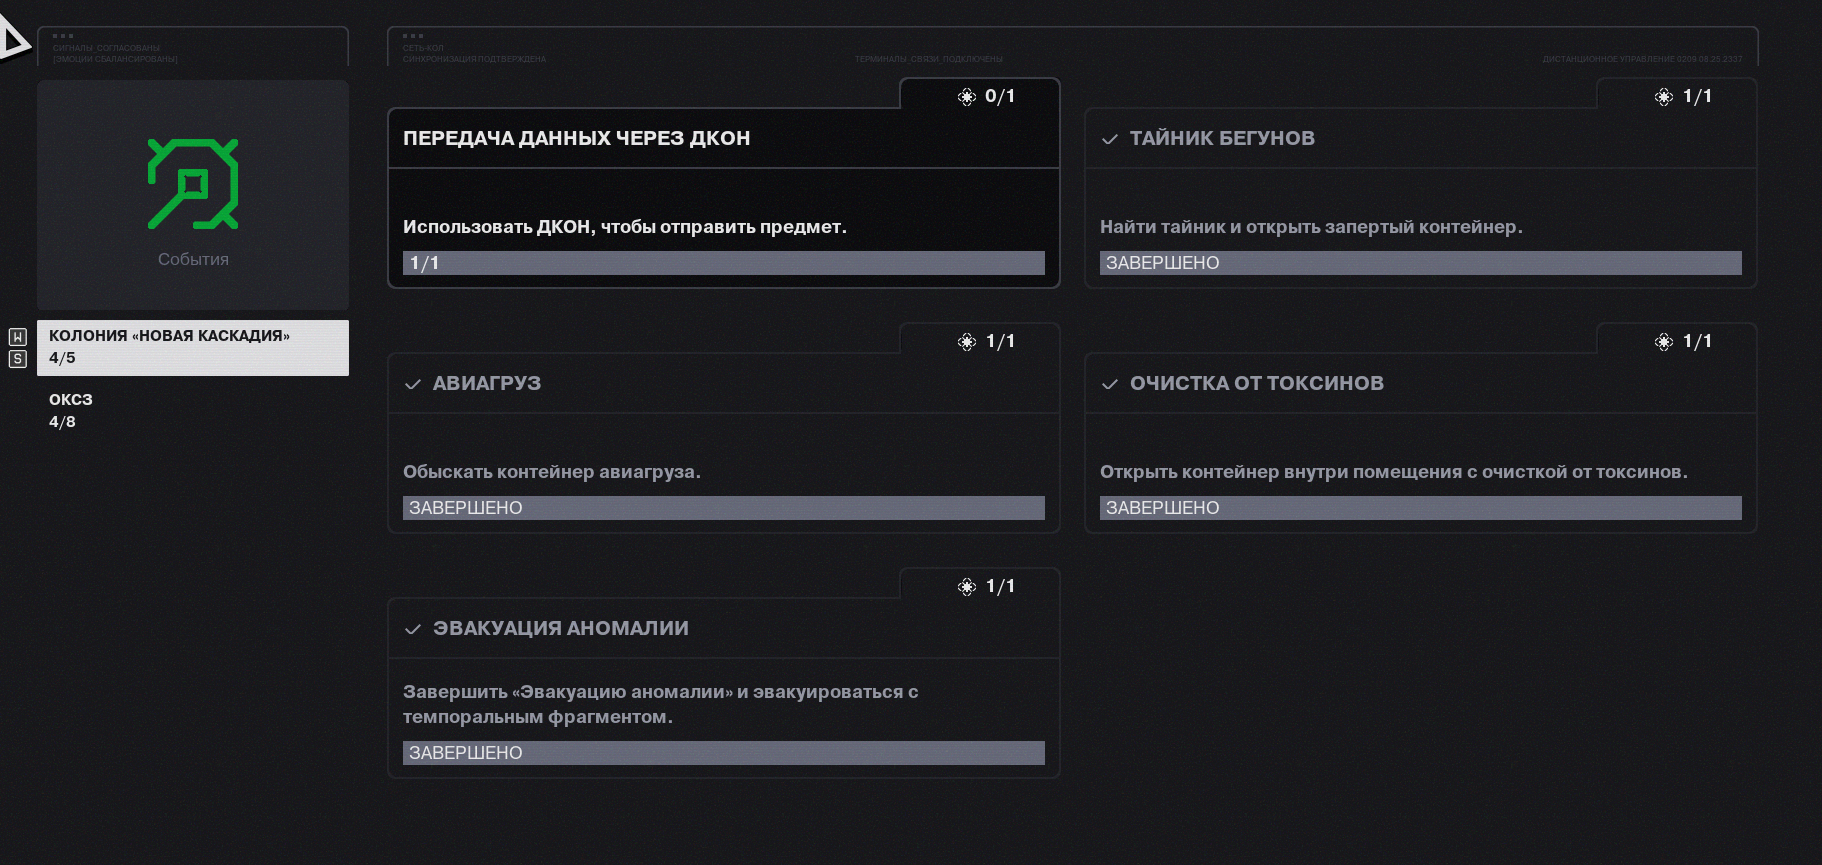1822x865 pixels.
Task: Open the Передача данных через ДКОН task
Action: point(576,139)
